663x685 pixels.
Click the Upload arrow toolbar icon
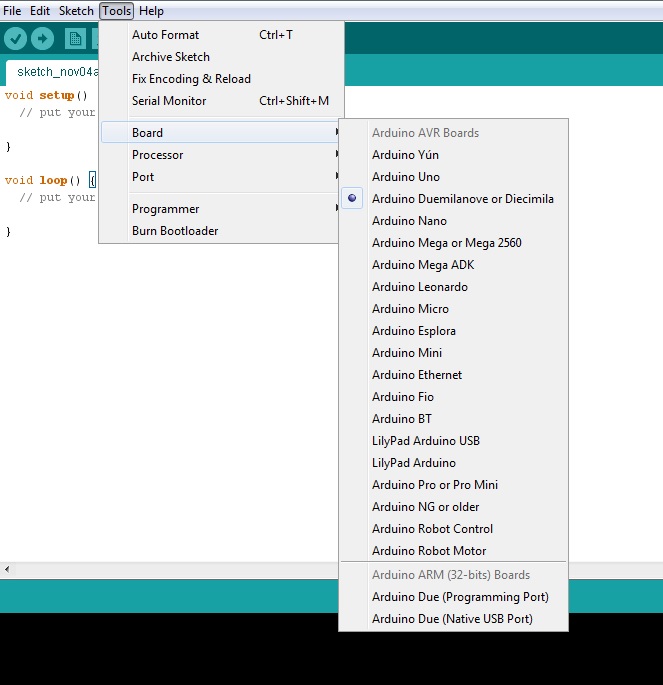(x=42, y=39)
